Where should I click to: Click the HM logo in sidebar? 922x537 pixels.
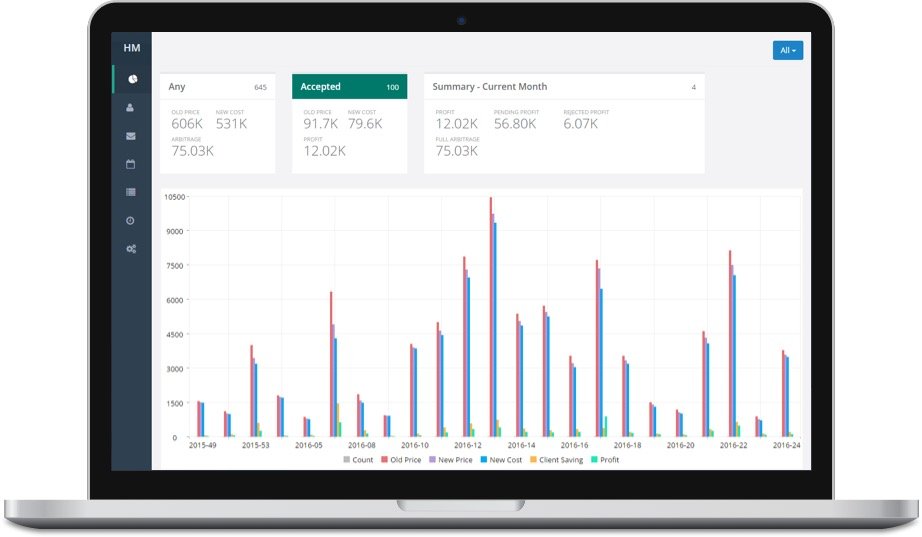(132, 48)
